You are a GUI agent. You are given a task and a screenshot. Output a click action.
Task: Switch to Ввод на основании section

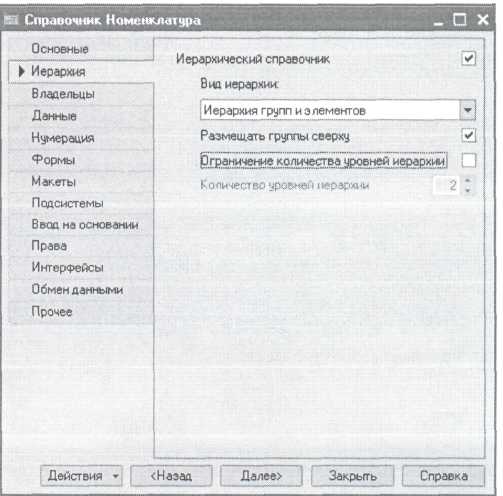coord(85,225)
